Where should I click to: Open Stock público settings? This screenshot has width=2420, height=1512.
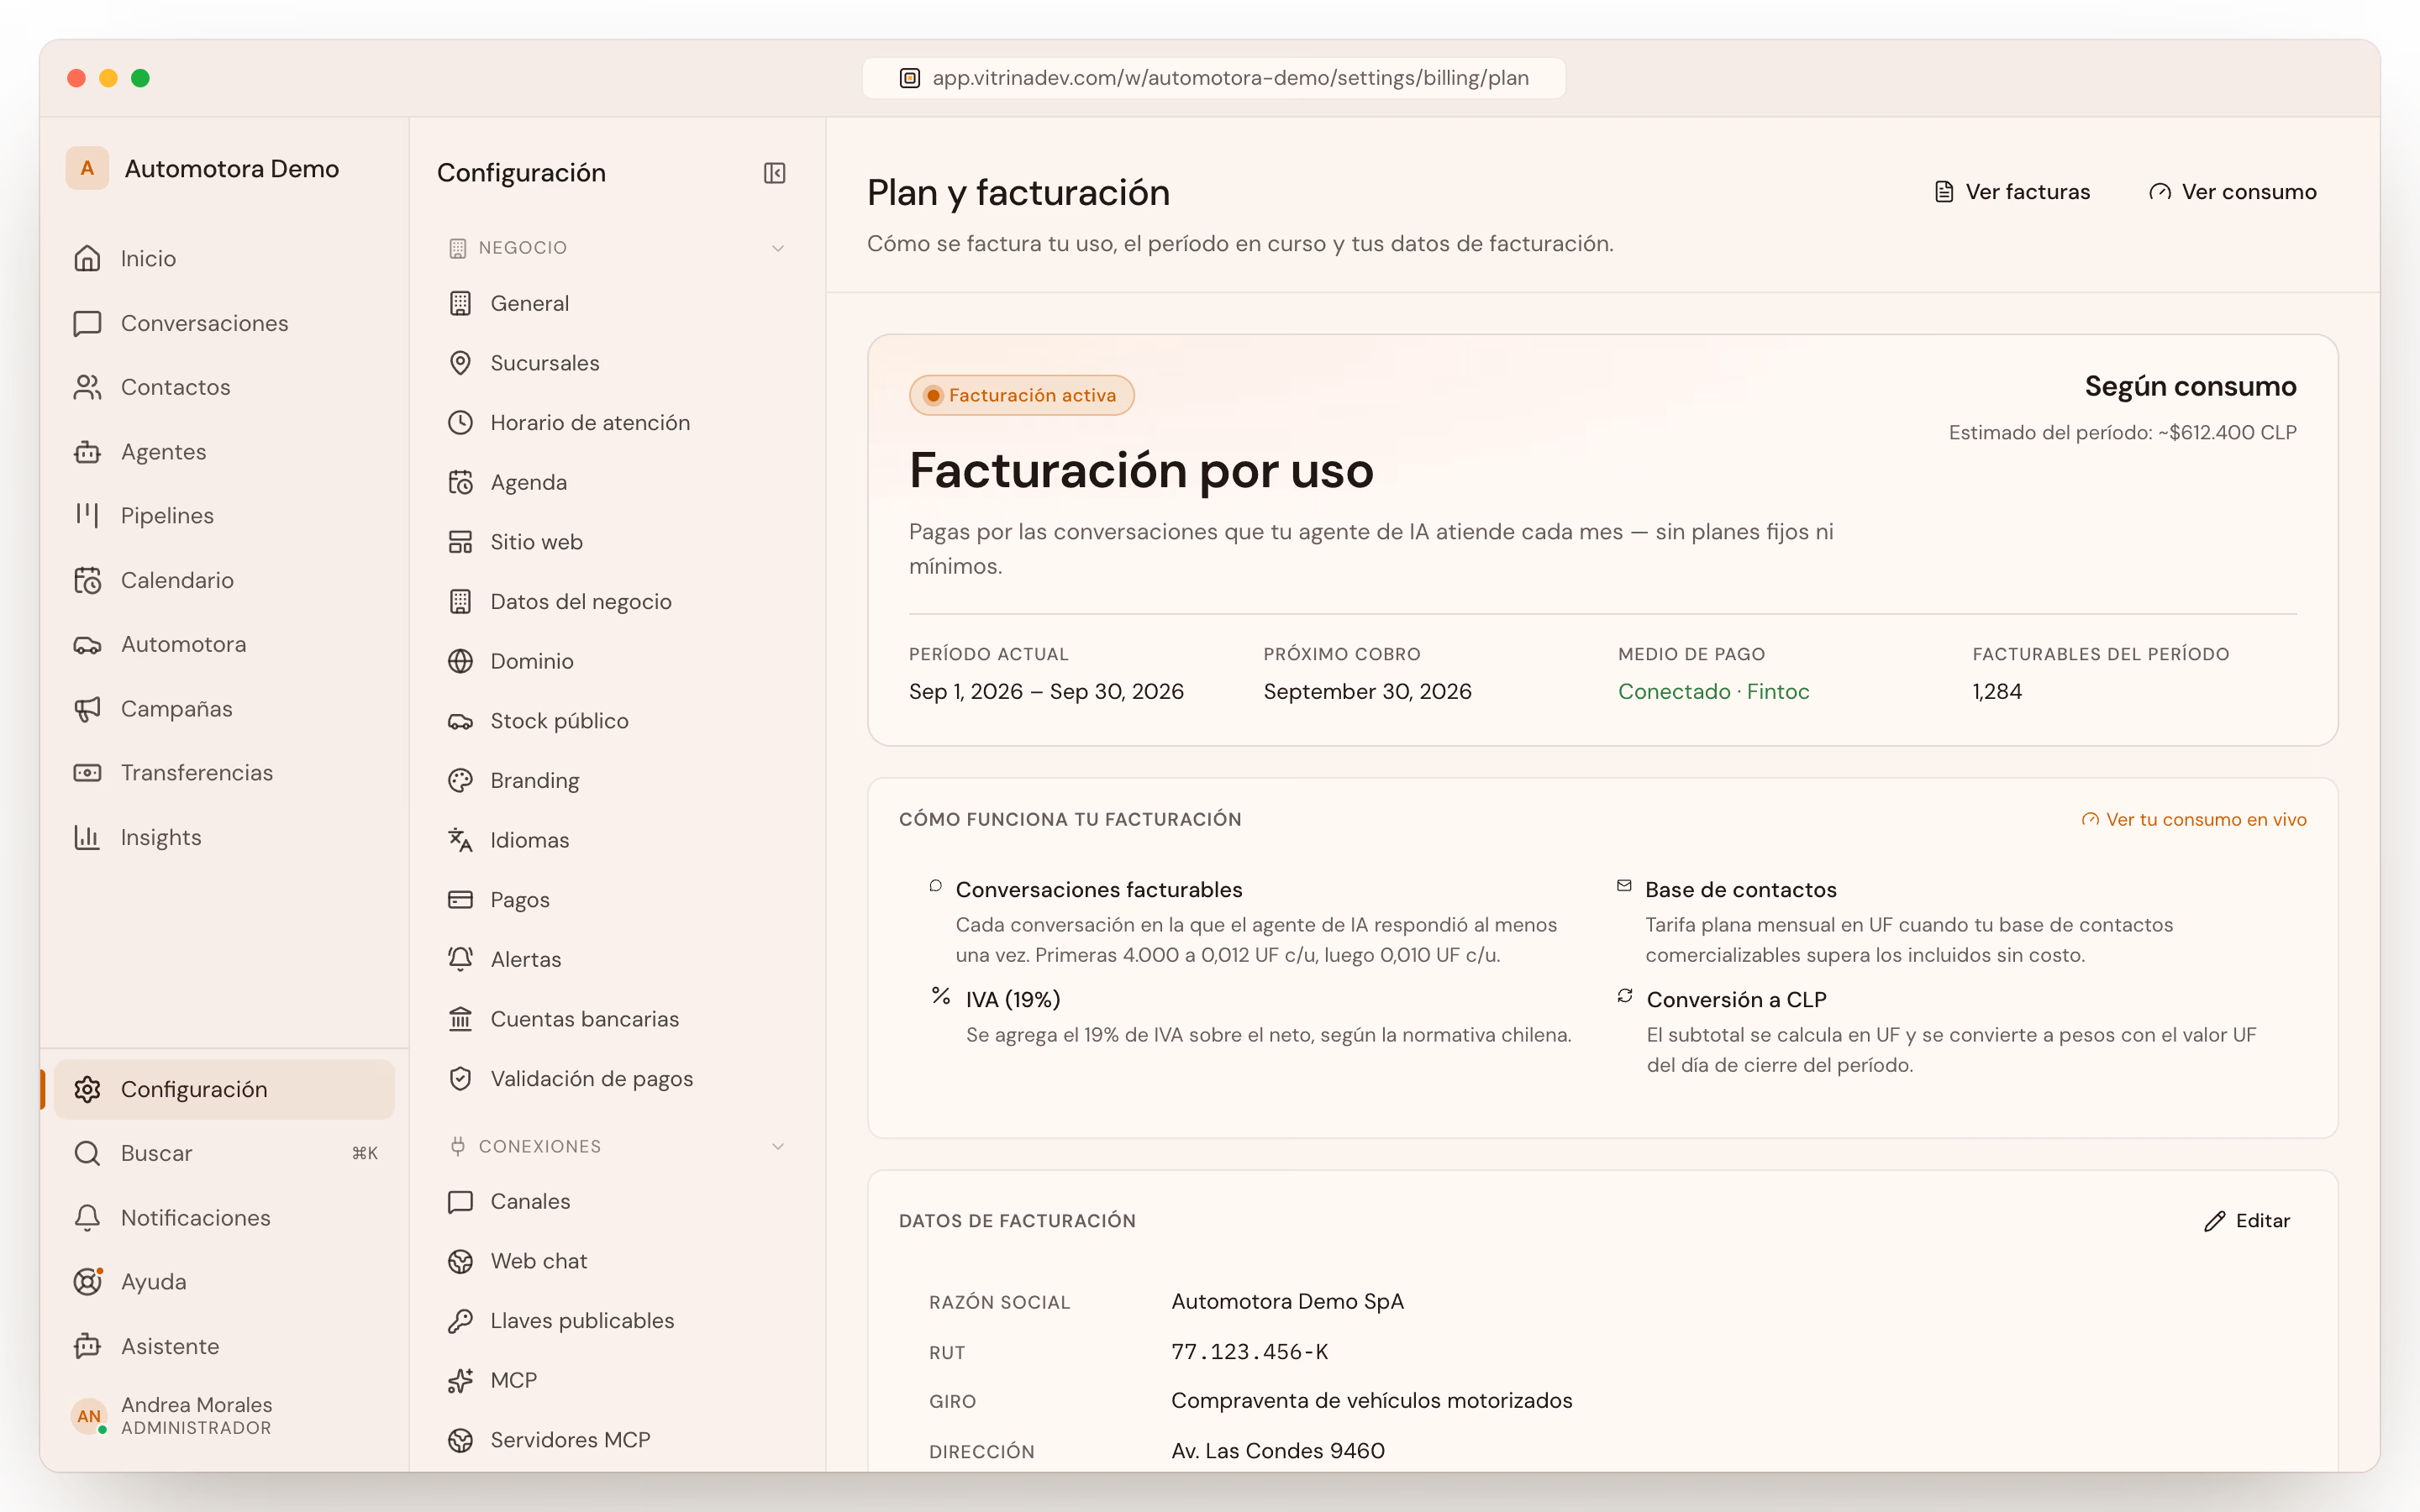click(617, 721)
